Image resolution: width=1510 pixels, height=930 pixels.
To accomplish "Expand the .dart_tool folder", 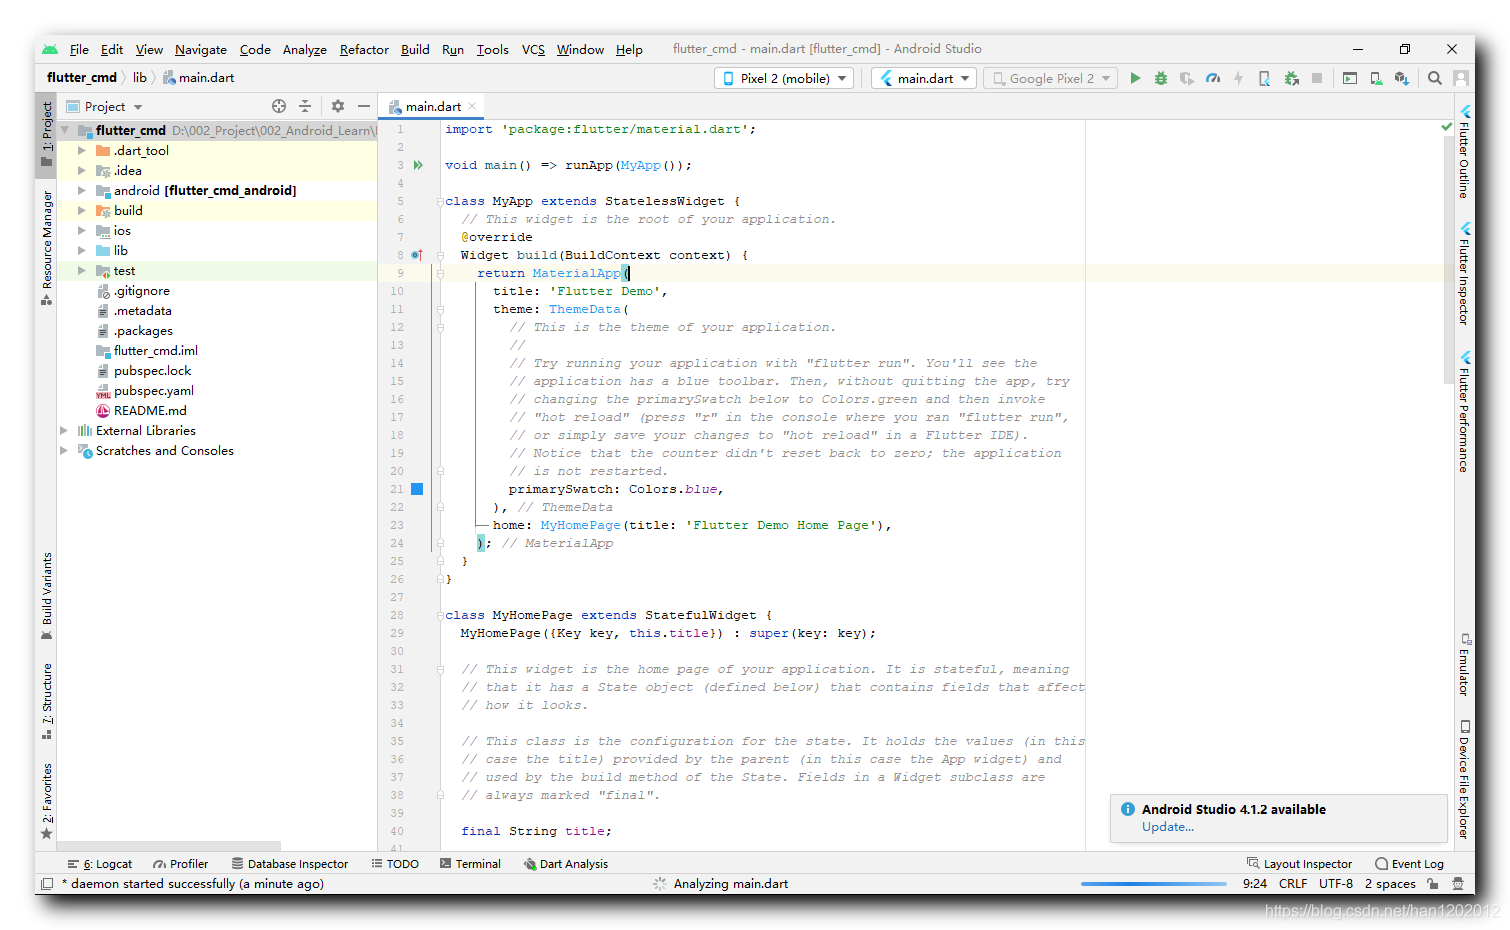I will (x=82, y=151).
